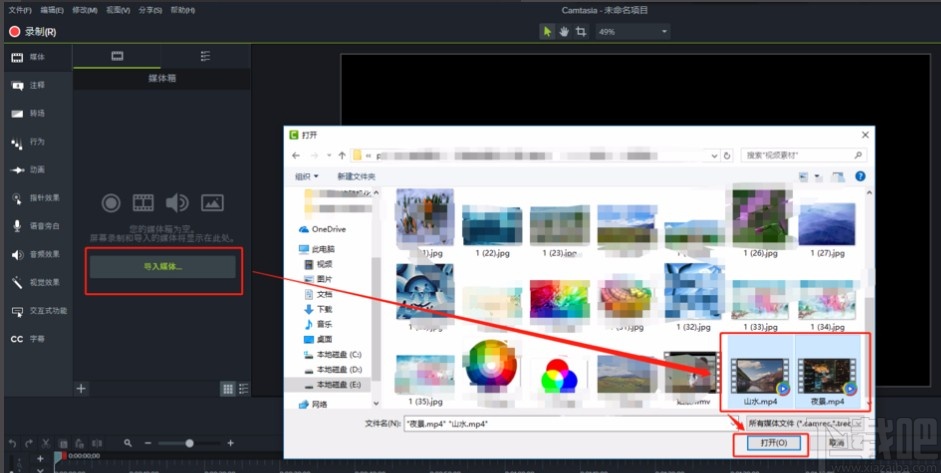
Task: Select the 山水.mp4 video thumbnail
Action: (760, 374)
